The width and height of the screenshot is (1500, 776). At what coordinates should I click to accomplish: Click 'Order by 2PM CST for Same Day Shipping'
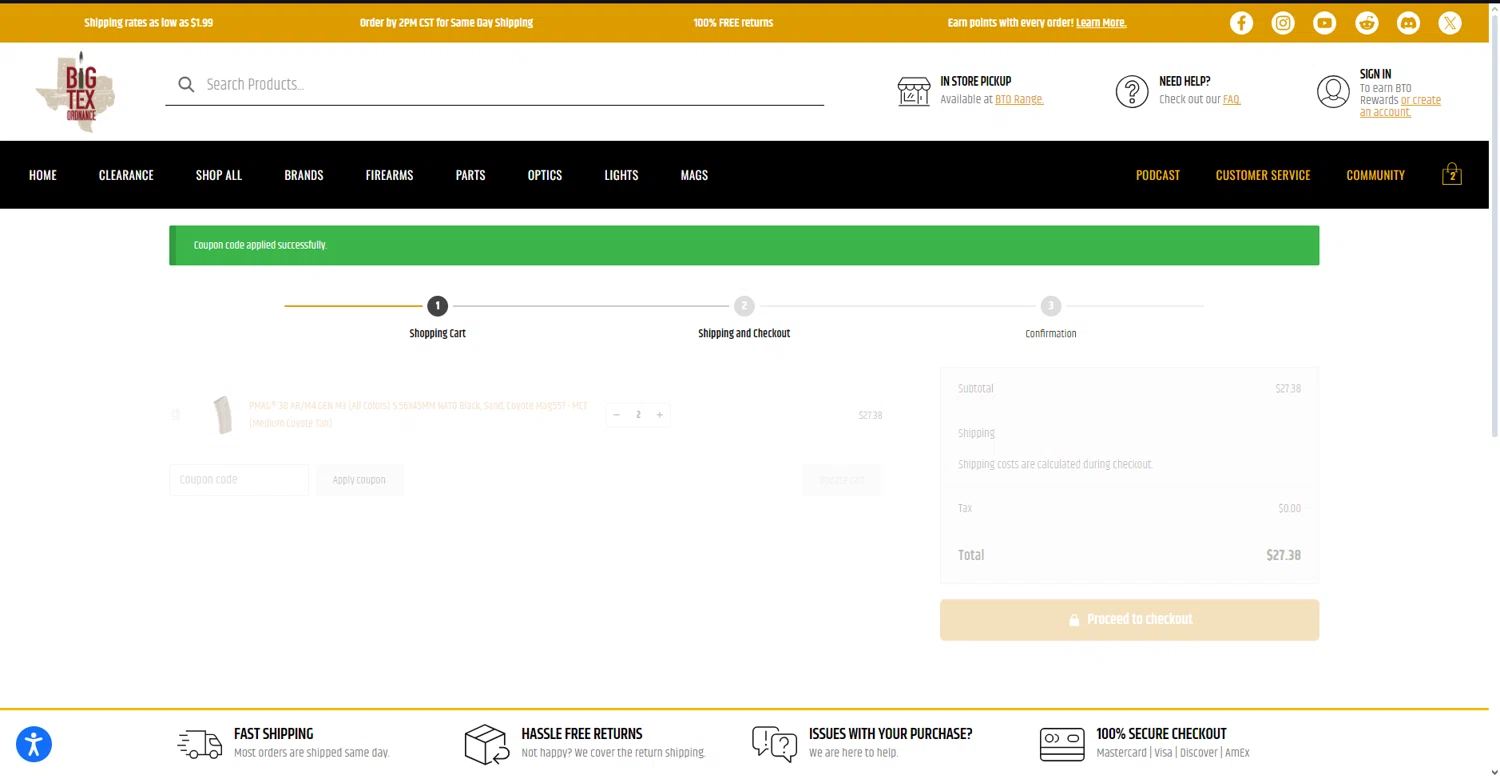pos(446,23)
